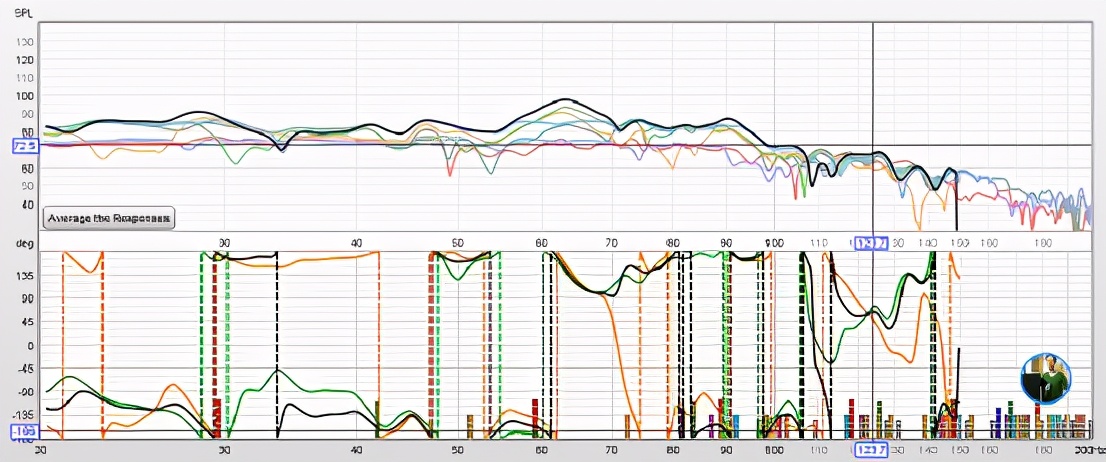This screenshot has height=462, width=1106.
Task: Click the blue frequency cursor readout on the bottom axis
Action: click(870, 450)
